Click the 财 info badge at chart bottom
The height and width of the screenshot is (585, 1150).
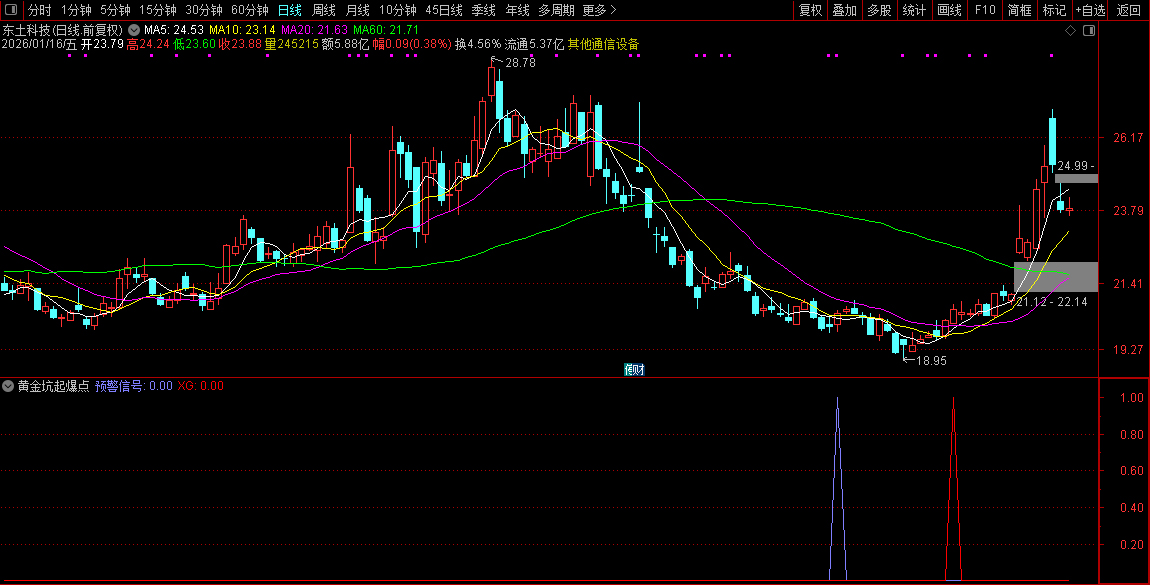634,369
